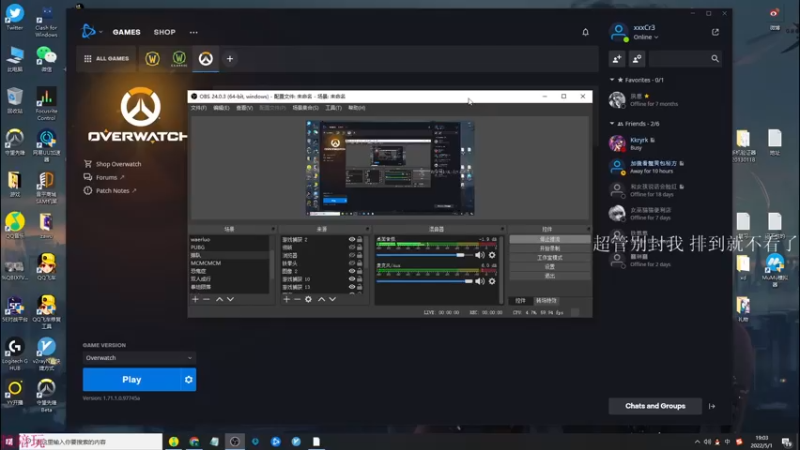
Task: Show hidden system tray icons chevron
Action: coord(697,442)
